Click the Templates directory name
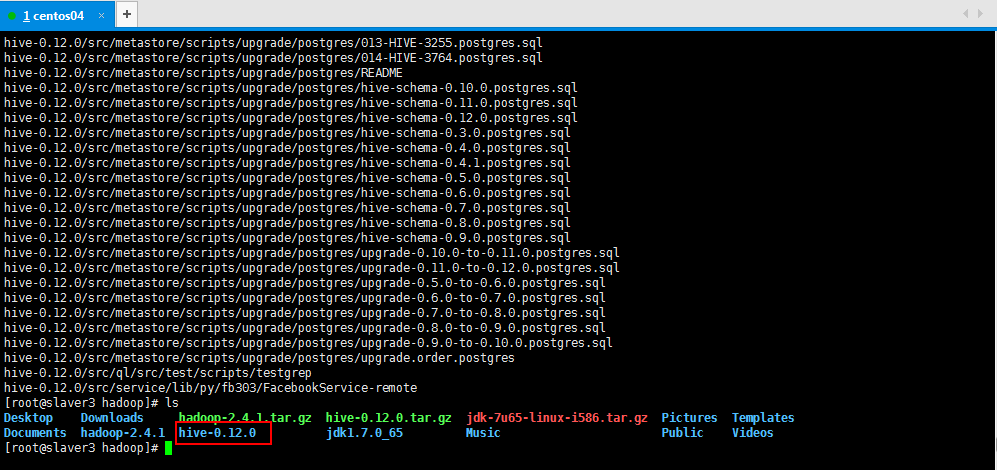Screen dimensions: 997x470 tap(763, 418)
